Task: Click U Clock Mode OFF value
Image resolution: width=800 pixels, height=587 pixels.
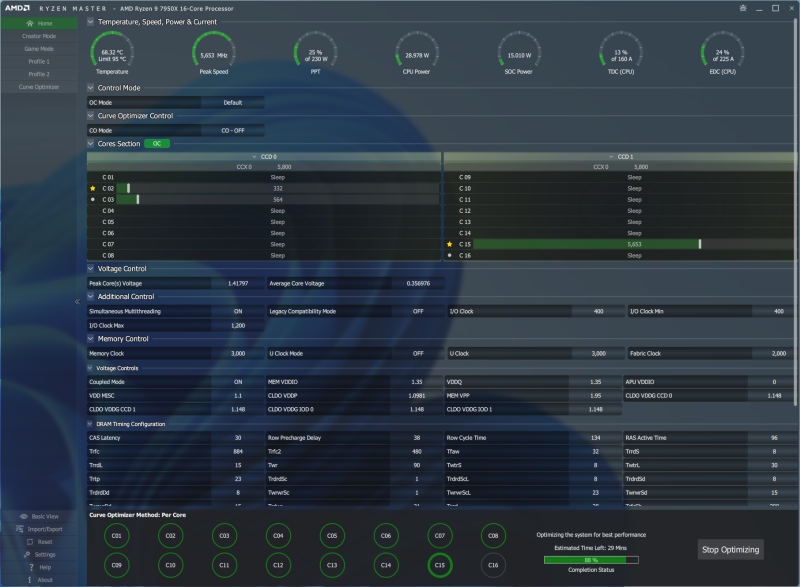Action: (x=418, y=353)
